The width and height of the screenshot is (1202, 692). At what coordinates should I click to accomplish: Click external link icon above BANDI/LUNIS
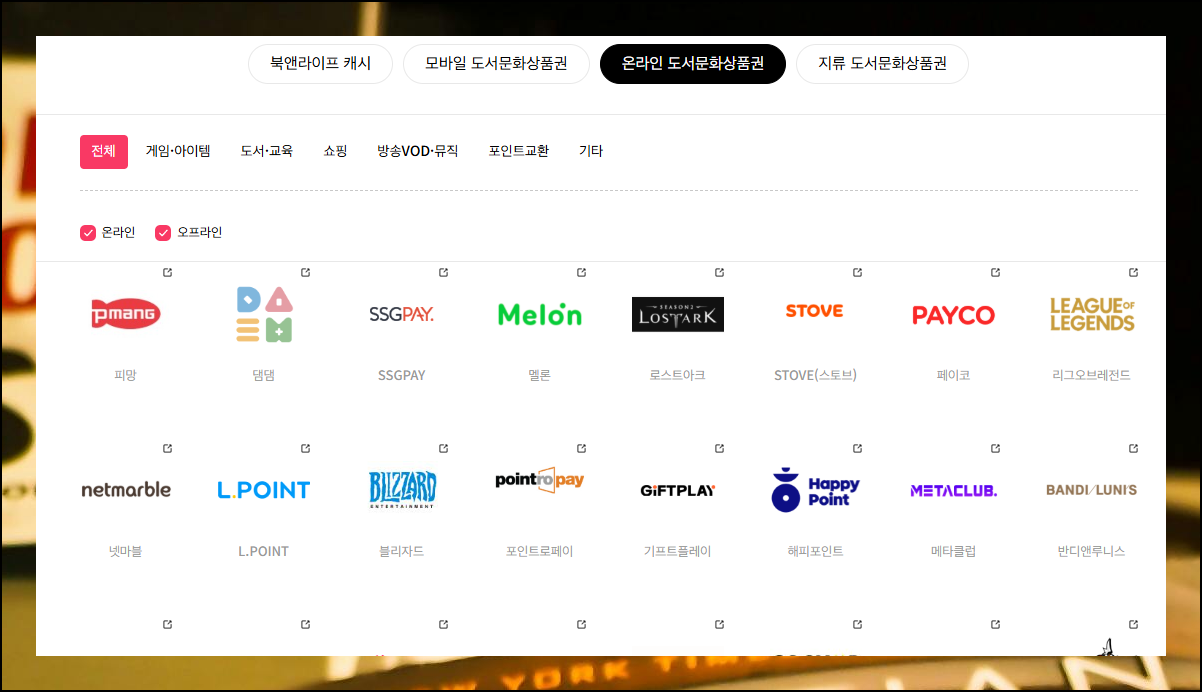tap(1133, 448)
